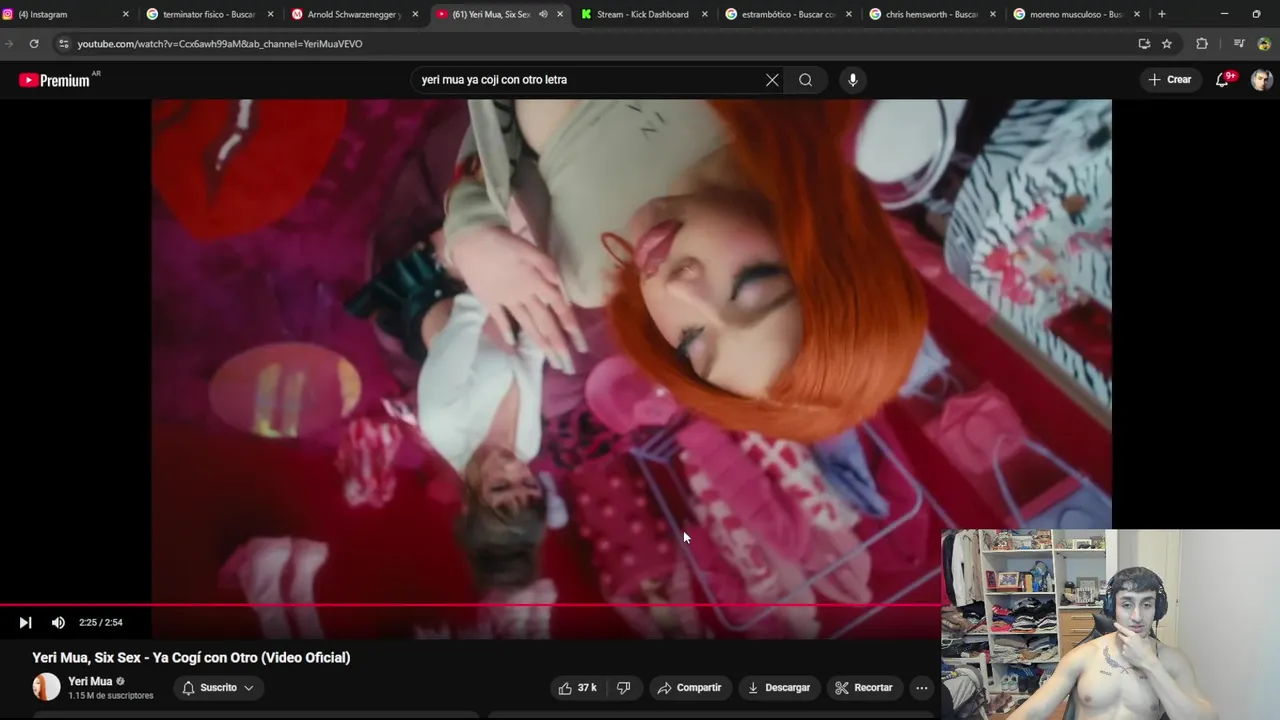1280x720 pixels.
Task: Close the estrambótico tab
Action: pos(850,14)
